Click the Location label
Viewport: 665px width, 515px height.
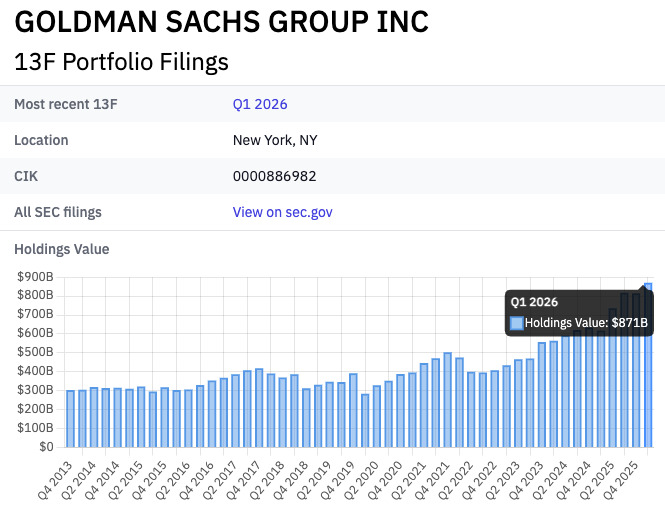pyautogui.click(x=41, y=140)
